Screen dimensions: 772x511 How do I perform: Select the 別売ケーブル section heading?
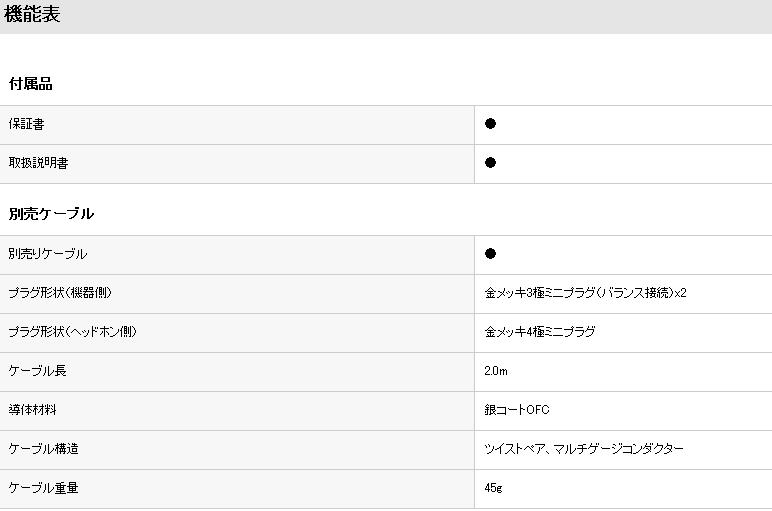tap(51, 214)
